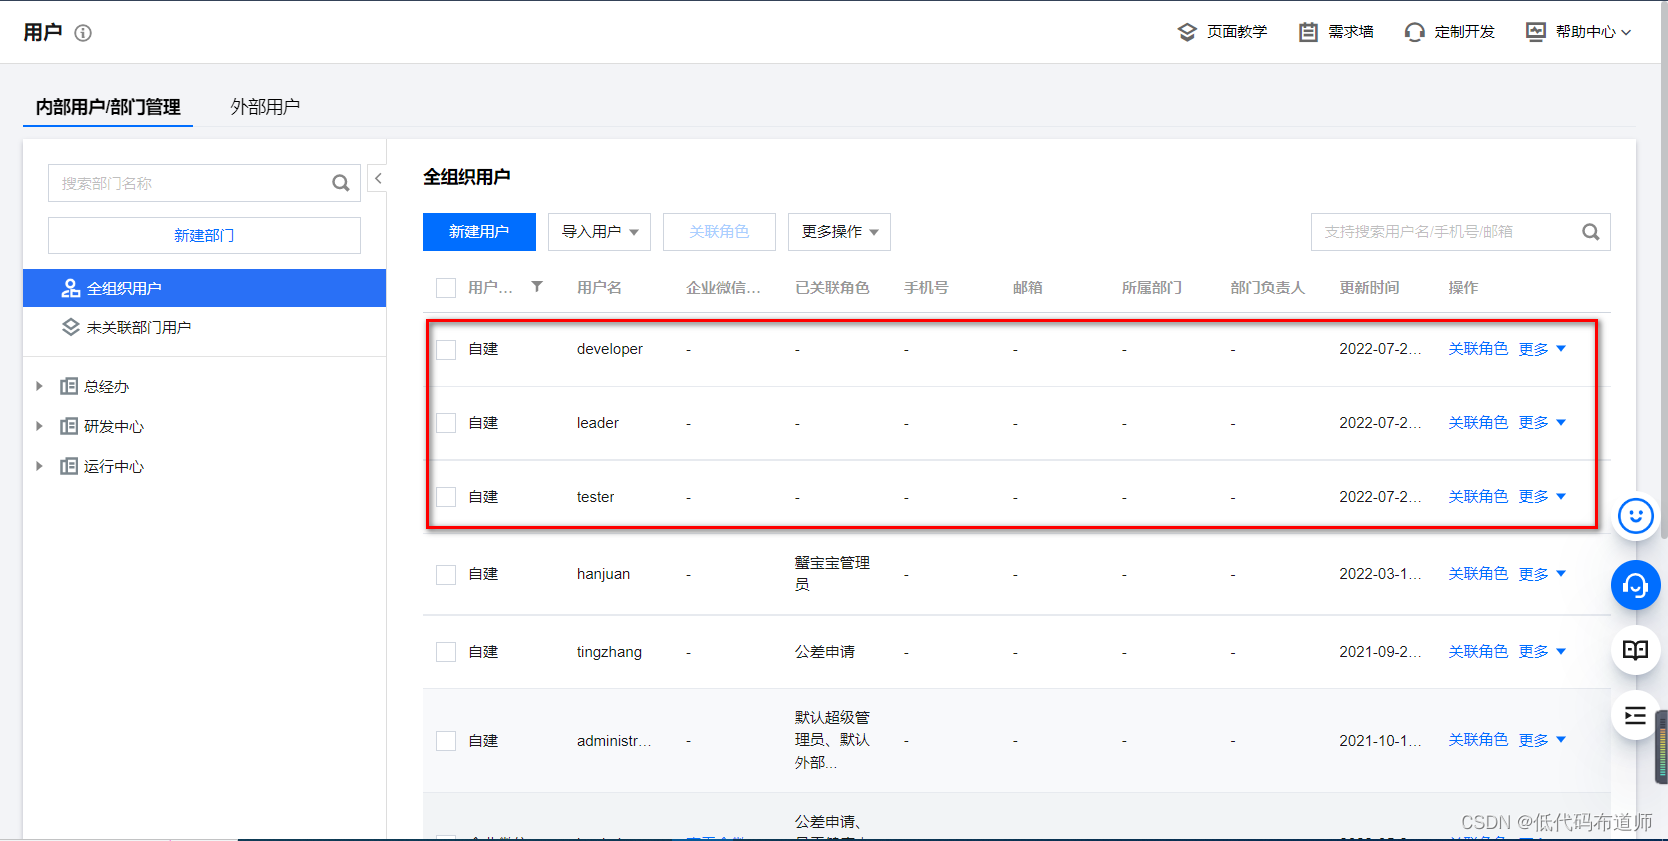Open the customer service headset button

tap(1636, 585)
